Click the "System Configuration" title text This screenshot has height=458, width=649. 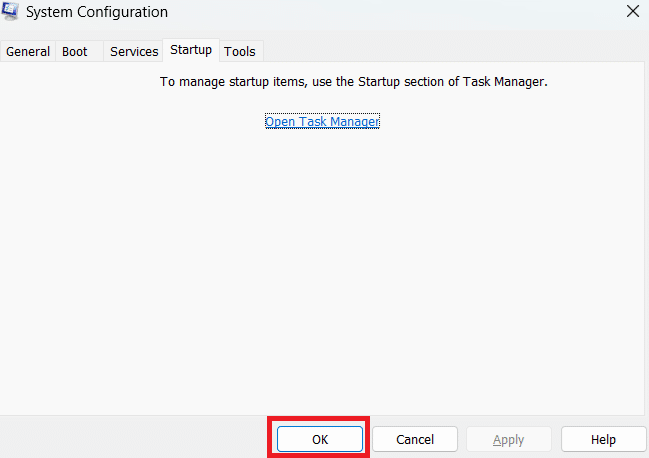tap(98, 12)
